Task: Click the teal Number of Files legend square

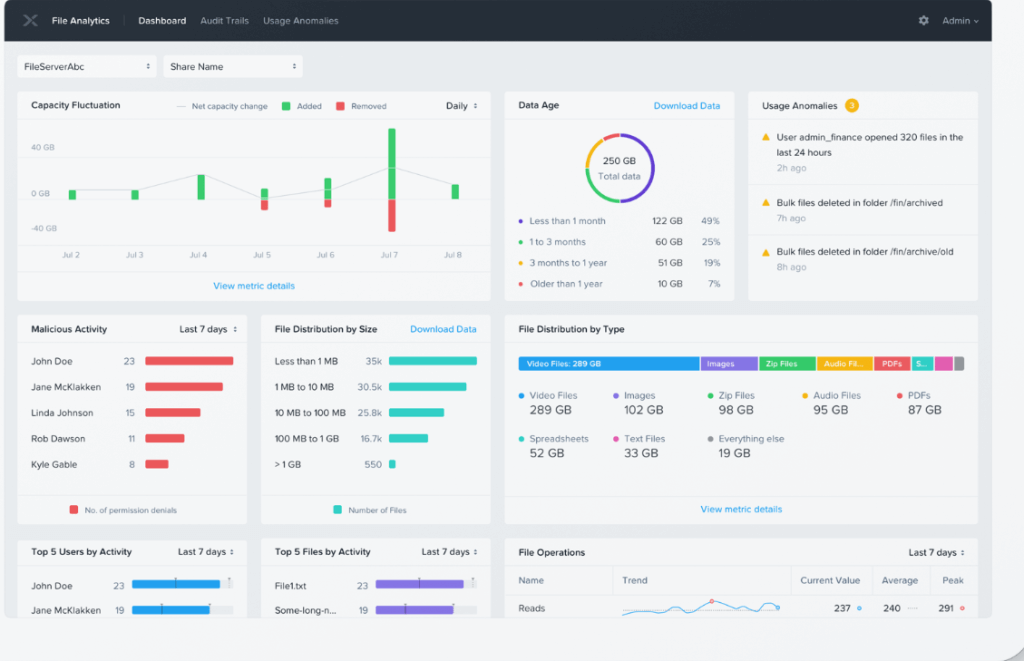Action: pyautogui.click(x=338, y=509)
